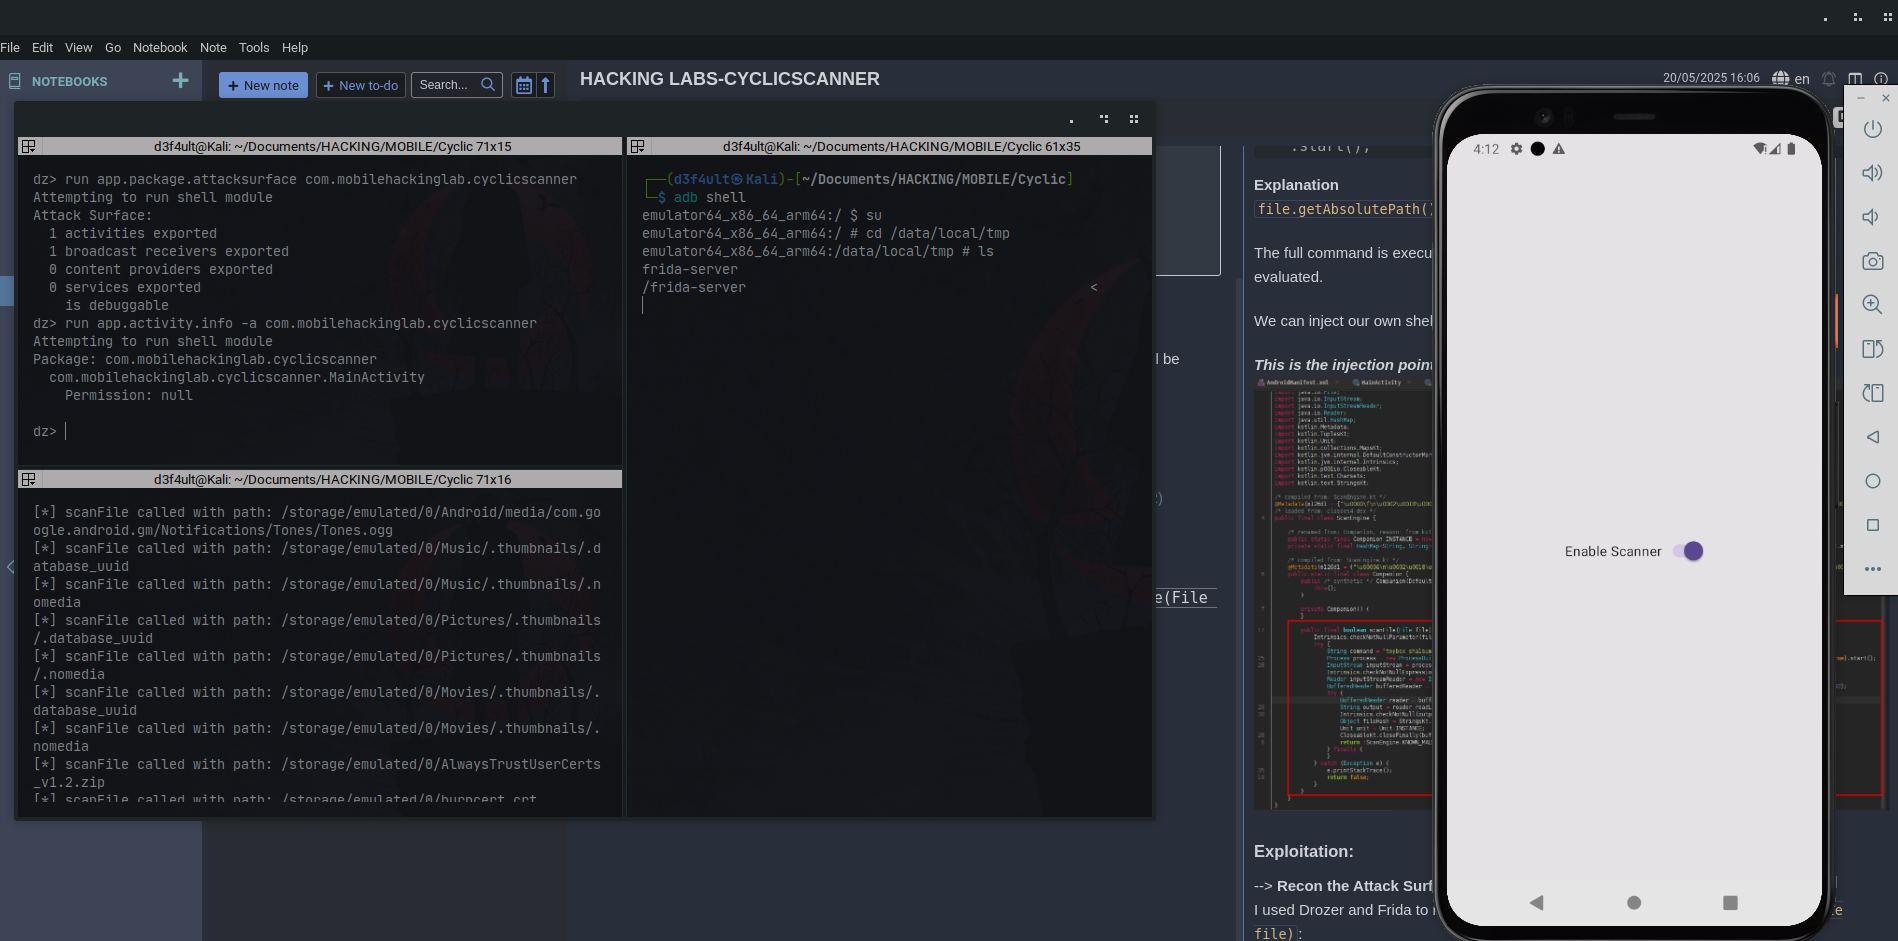This screenshot has height=941, width=1898.
Task: Click the Notebooks book icon
Action: 15,81
